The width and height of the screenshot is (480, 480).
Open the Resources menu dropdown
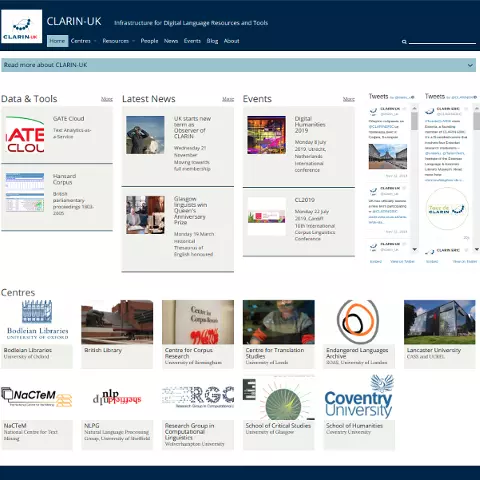click(118, 41)
